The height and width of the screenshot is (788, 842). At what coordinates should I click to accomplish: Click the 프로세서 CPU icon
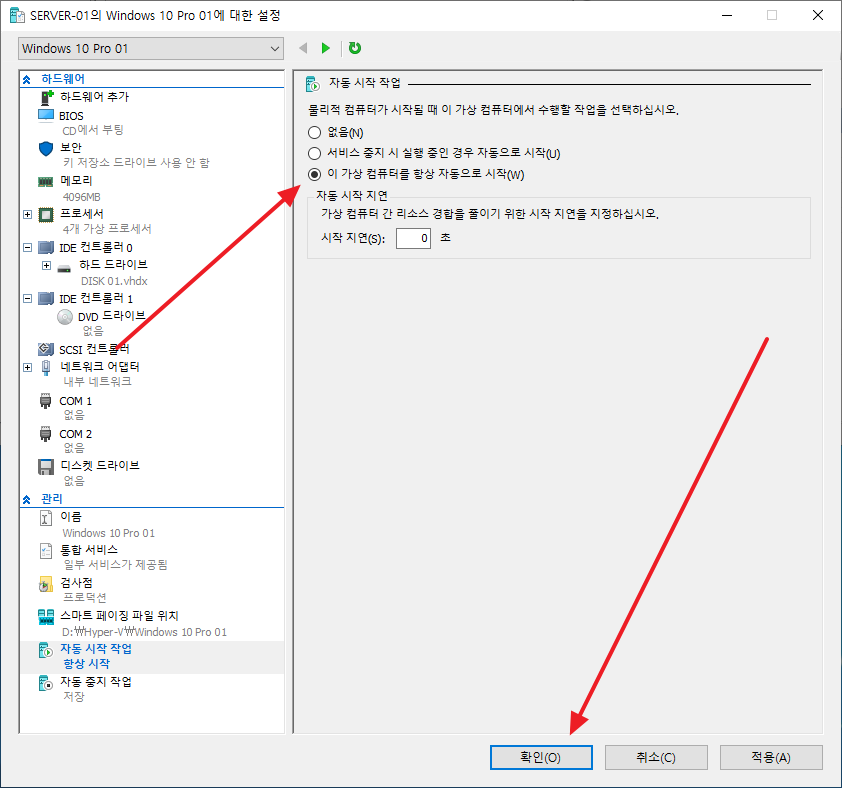(46, 215)
